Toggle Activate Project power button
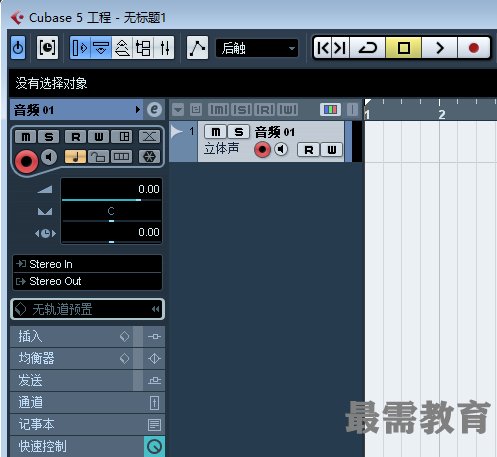 click(x=18, y=48)
